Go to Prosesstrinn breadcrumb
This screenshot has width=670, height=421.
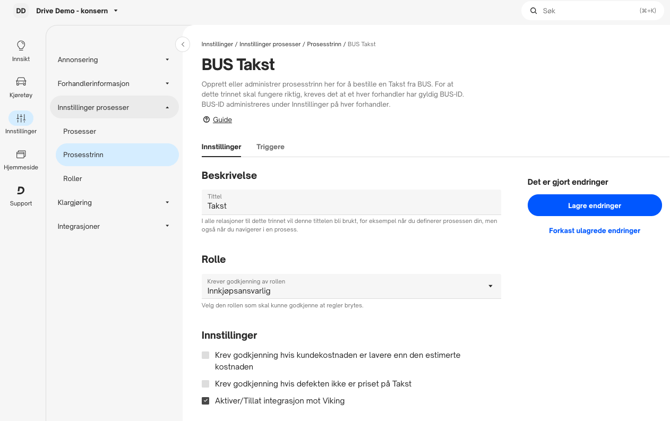[x=324, y=44]
